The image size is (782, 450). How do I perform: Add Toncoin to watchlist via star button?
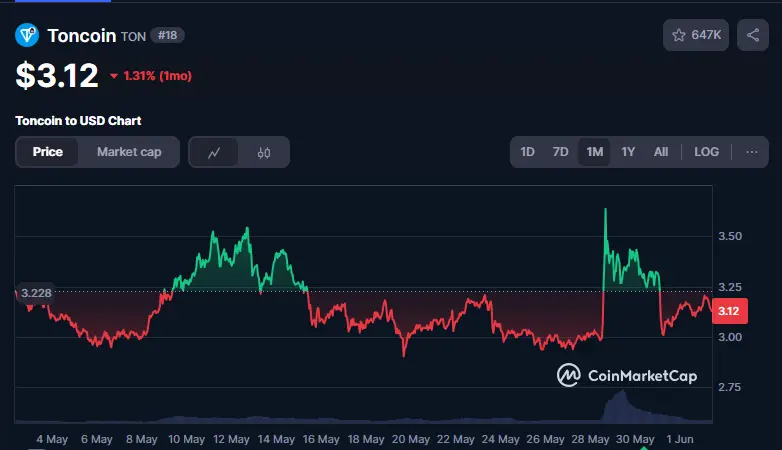coord(696,35)
